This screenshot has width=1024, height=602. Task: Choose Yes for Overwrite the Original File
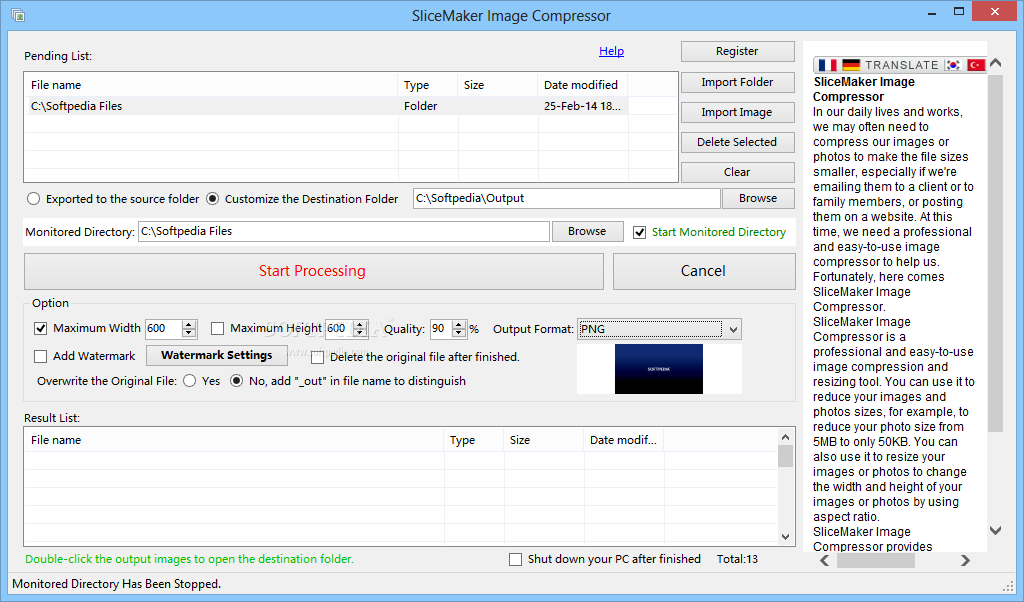click(189, 381)
